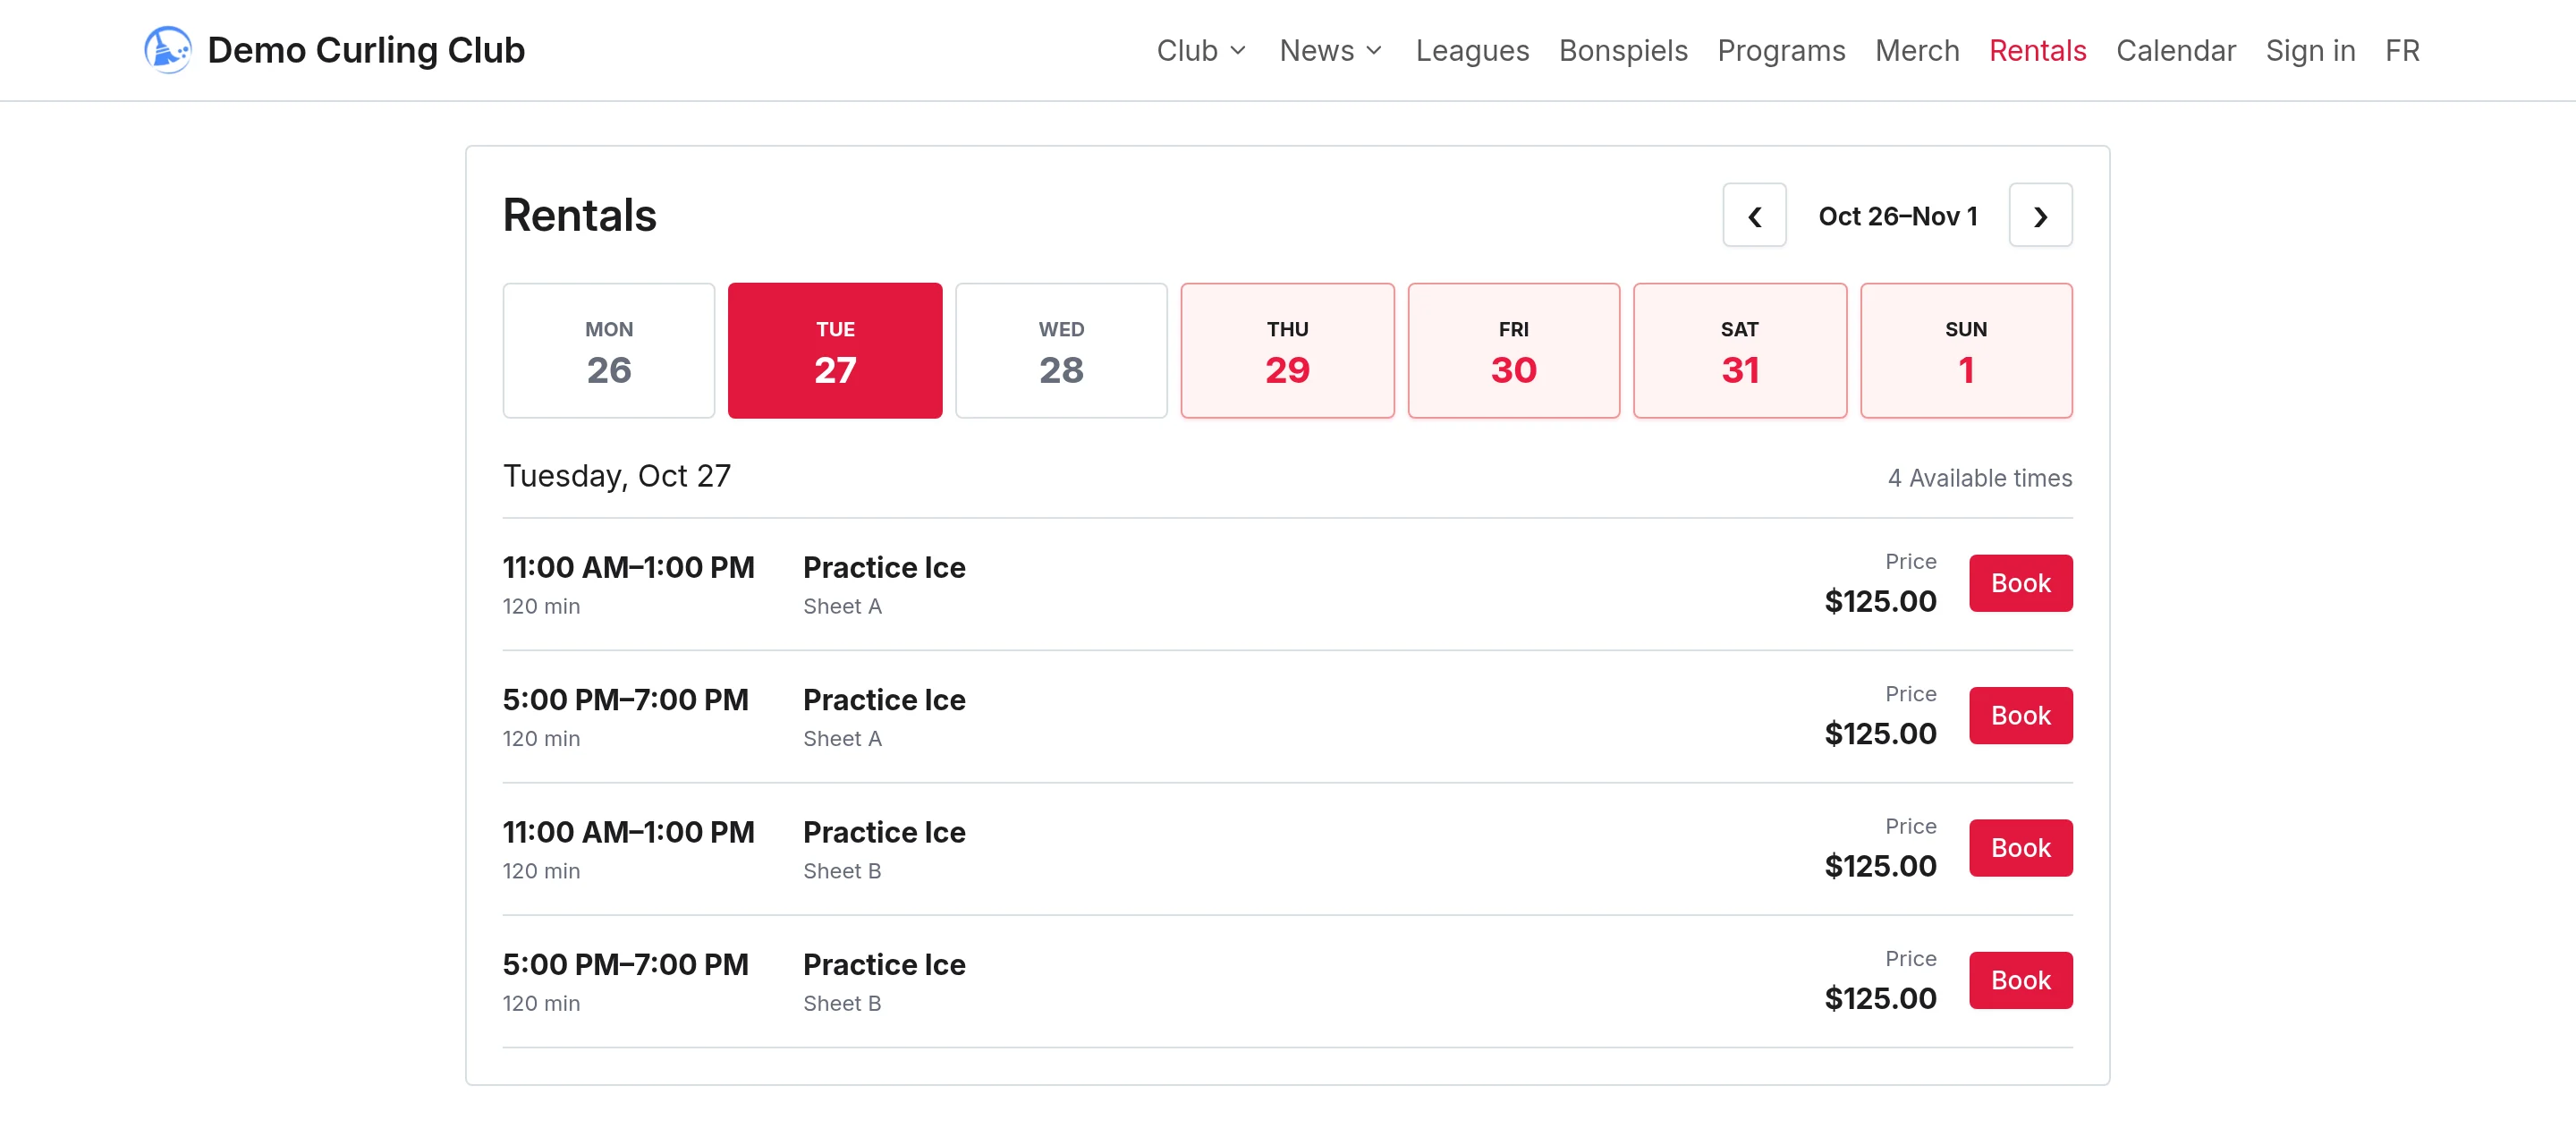
Task: Open the Programs page
Action: (x=1781, y=50)
